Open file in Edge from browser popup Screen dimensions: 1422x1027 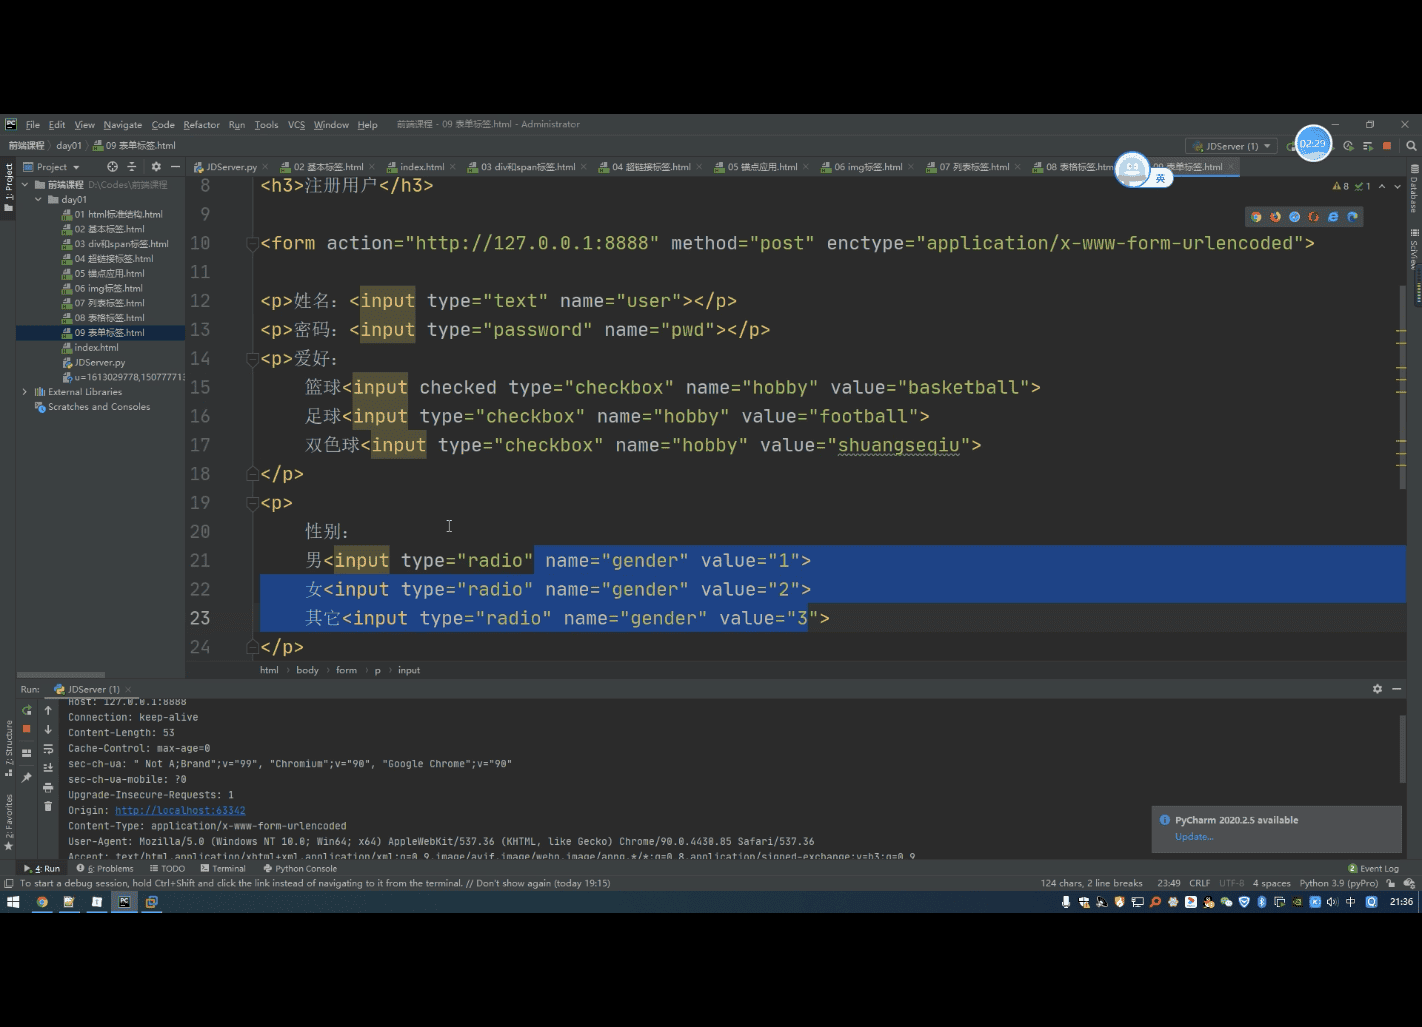pyautogui.click(x=1353, y=217)
